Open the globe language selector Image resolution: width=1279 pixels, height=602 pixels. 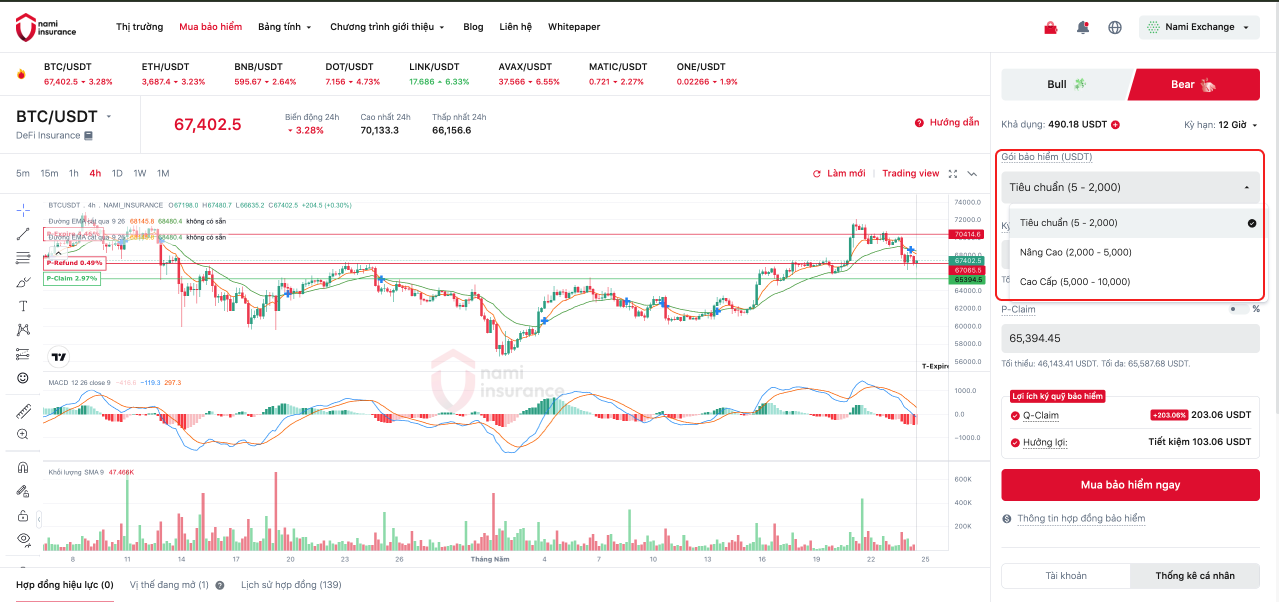pos(1115,28)
